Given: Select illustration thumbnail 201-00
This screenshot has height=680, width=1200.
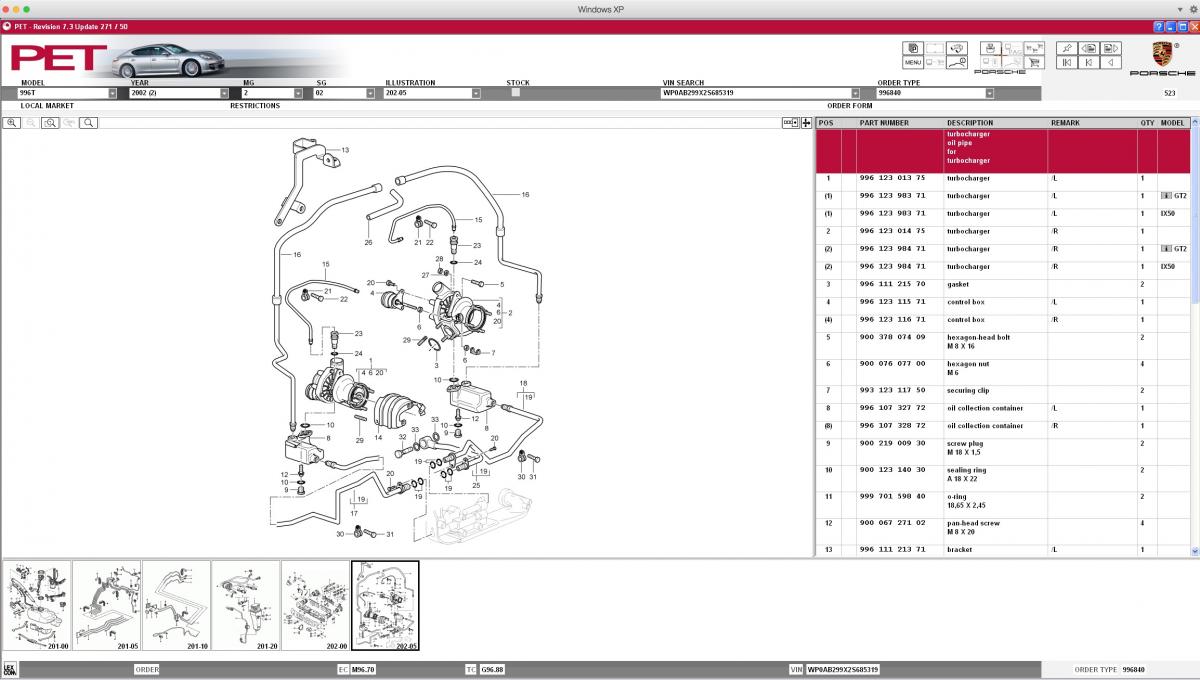Looking at the screenshot, I should (x=37, y=605).
